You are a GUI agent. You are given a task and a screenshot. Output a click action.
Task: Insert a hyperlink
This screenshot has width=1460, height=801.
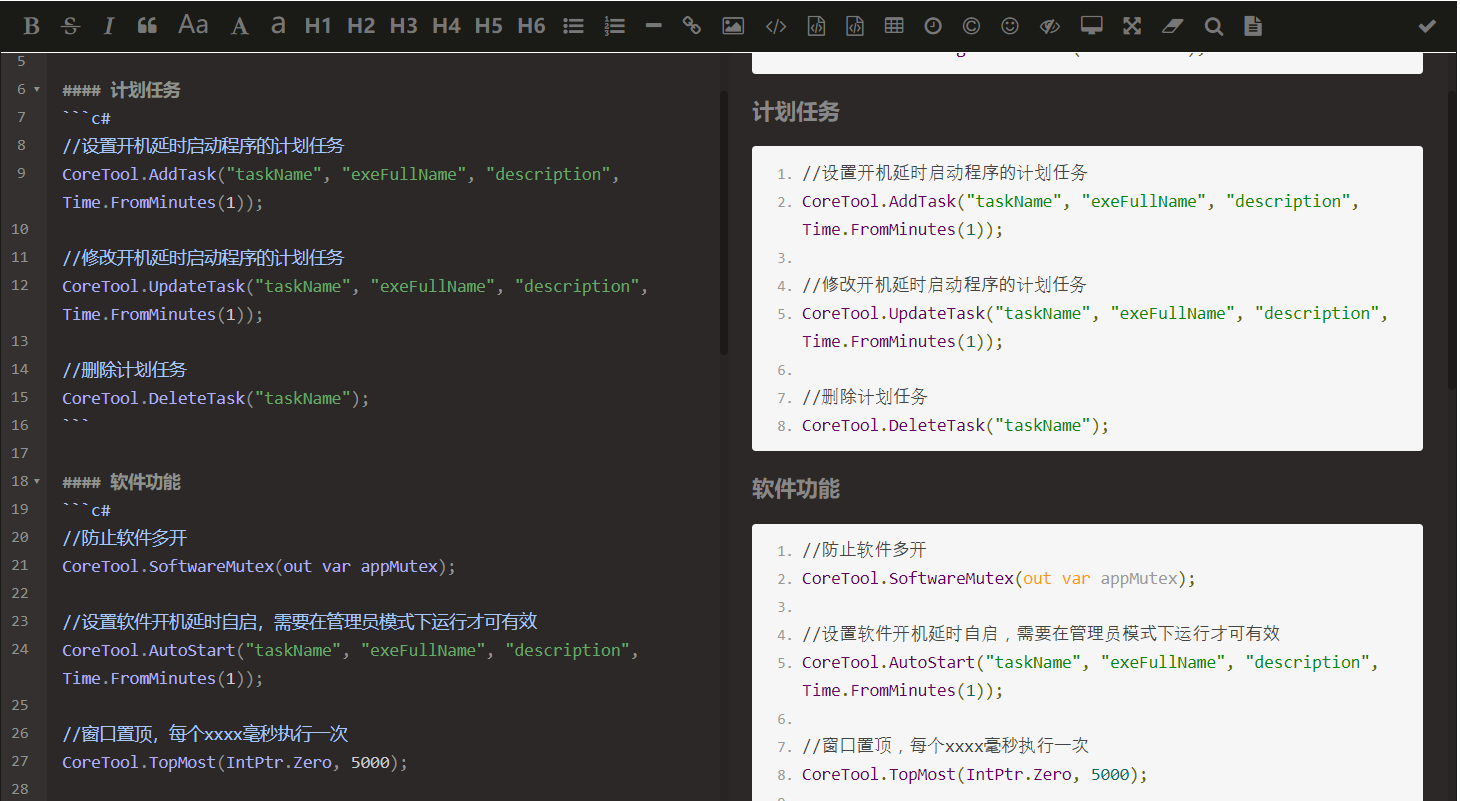point(692,25)
